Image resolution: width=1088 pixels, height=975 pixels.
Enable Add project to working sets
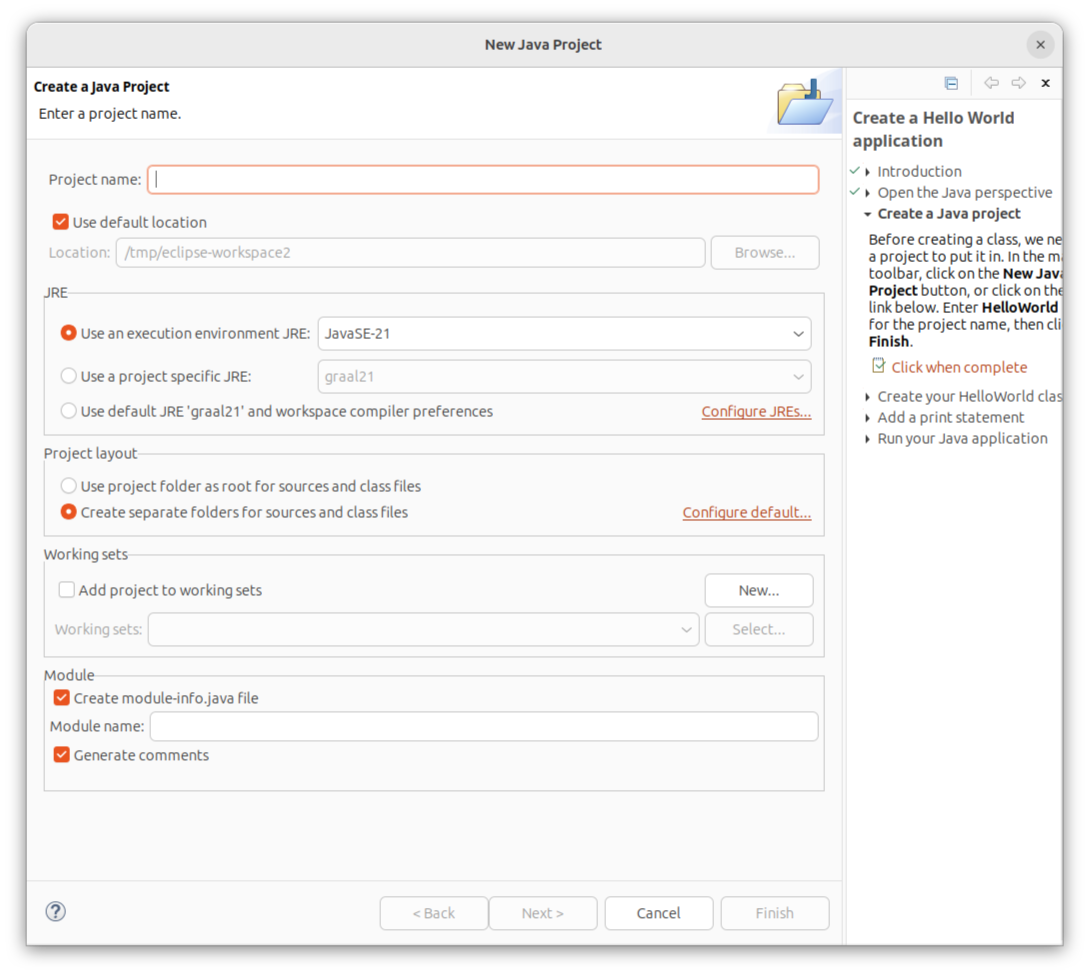click(67, 590)
